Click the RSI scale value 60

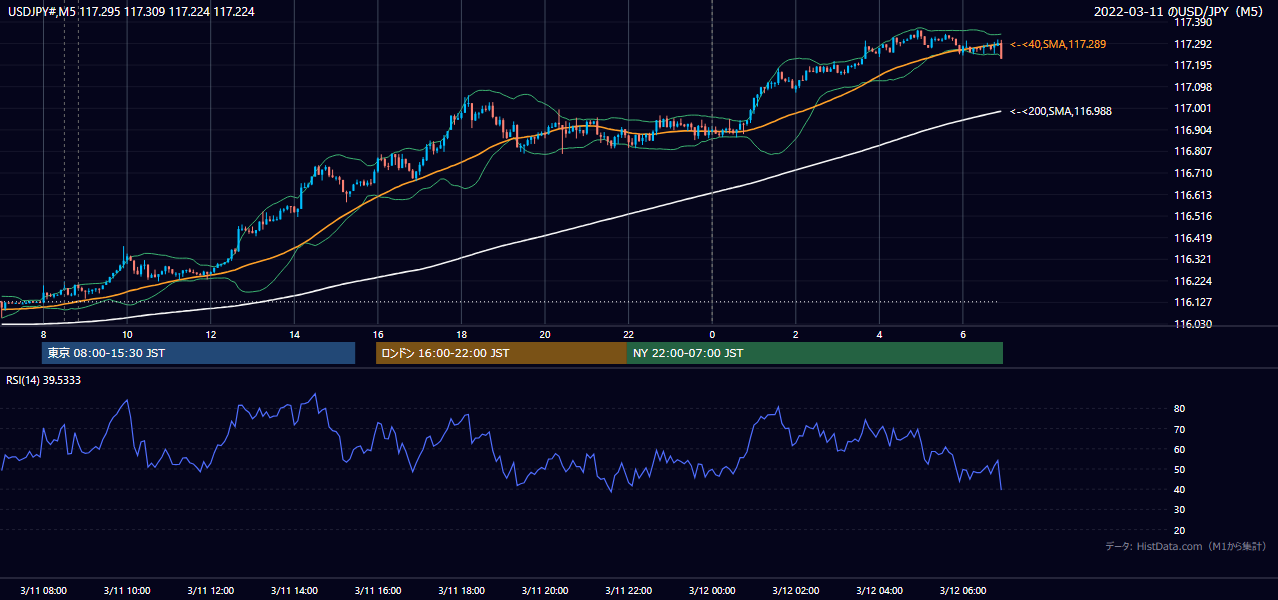click(1180, 449)
